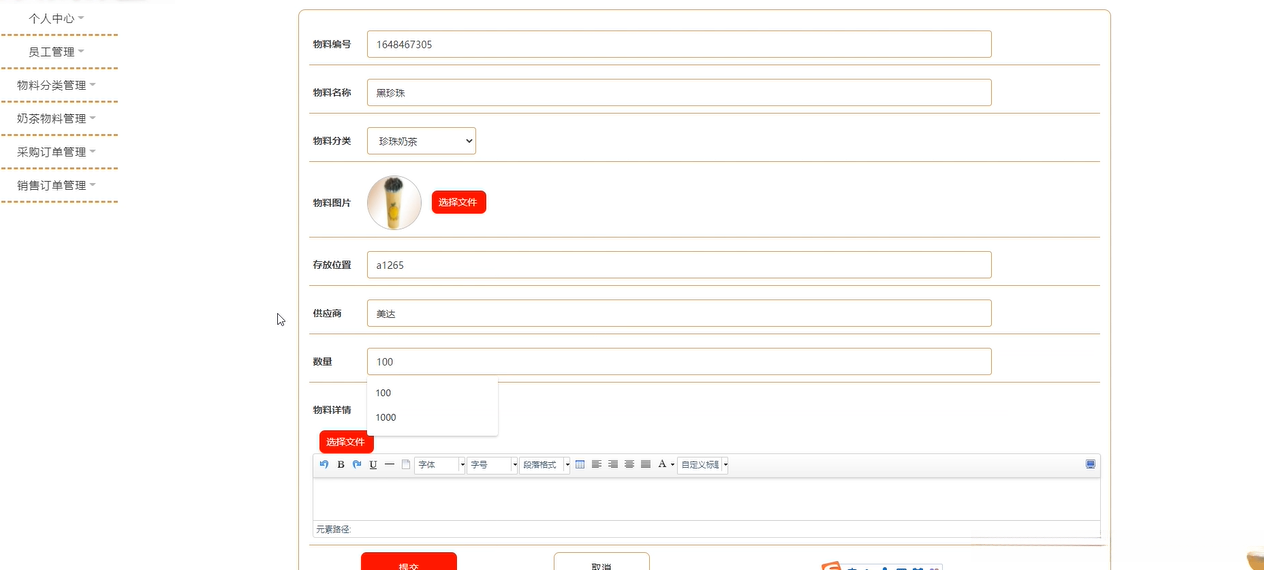Click the undo icon in editor toolbar
This screenshot has height=570, width=1264.
tap(324, 464)
